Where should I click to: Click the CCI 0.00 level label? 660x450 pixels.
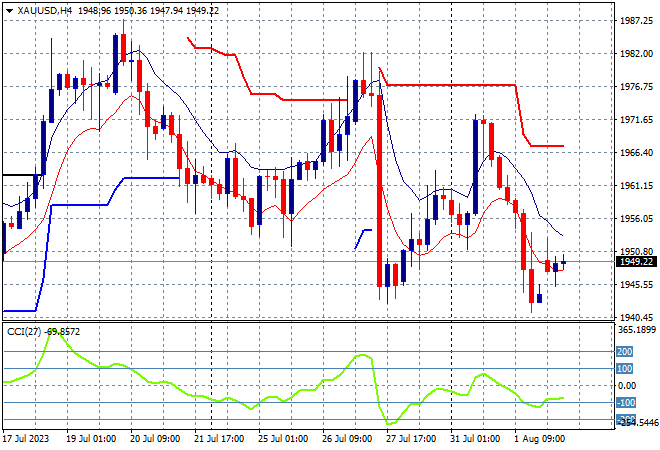[x=627, y=386]
